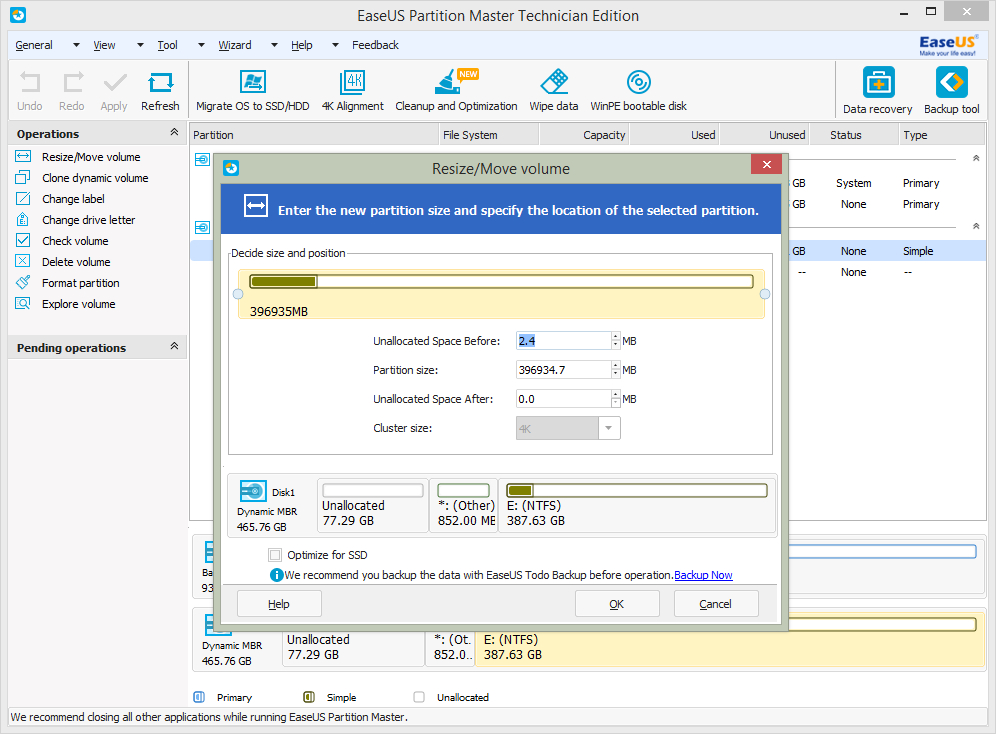
Task: Open the Tool menu
Action: [168, 45]
